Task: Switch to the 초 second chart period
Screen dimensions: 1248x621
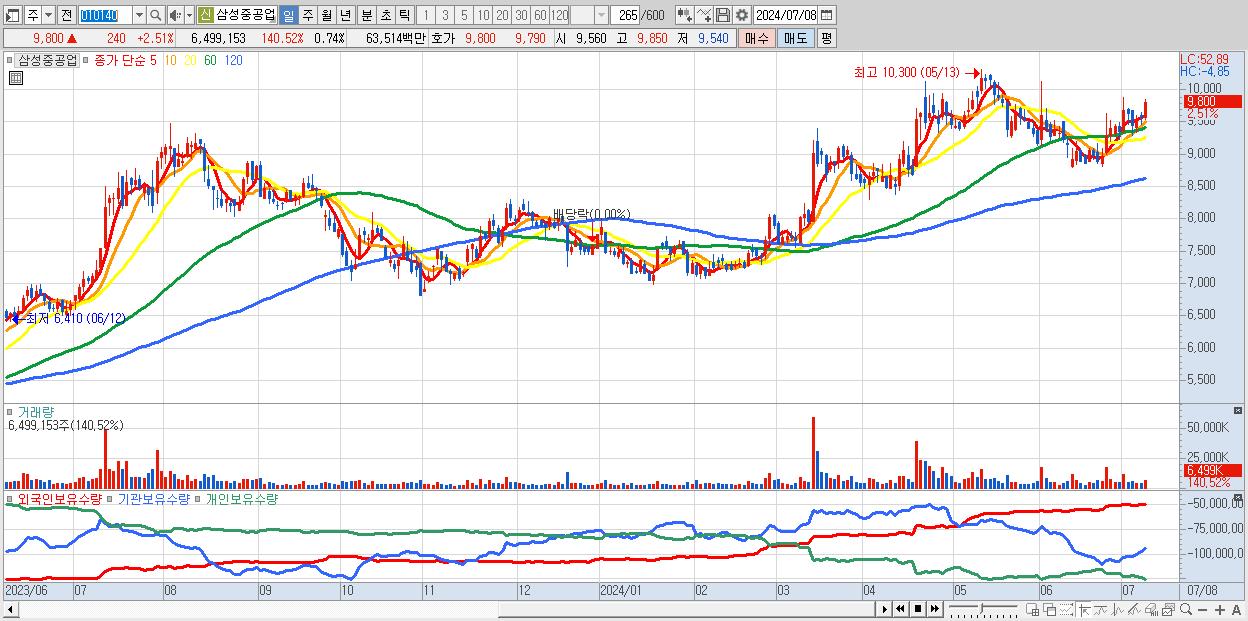Action: point(385,15)
